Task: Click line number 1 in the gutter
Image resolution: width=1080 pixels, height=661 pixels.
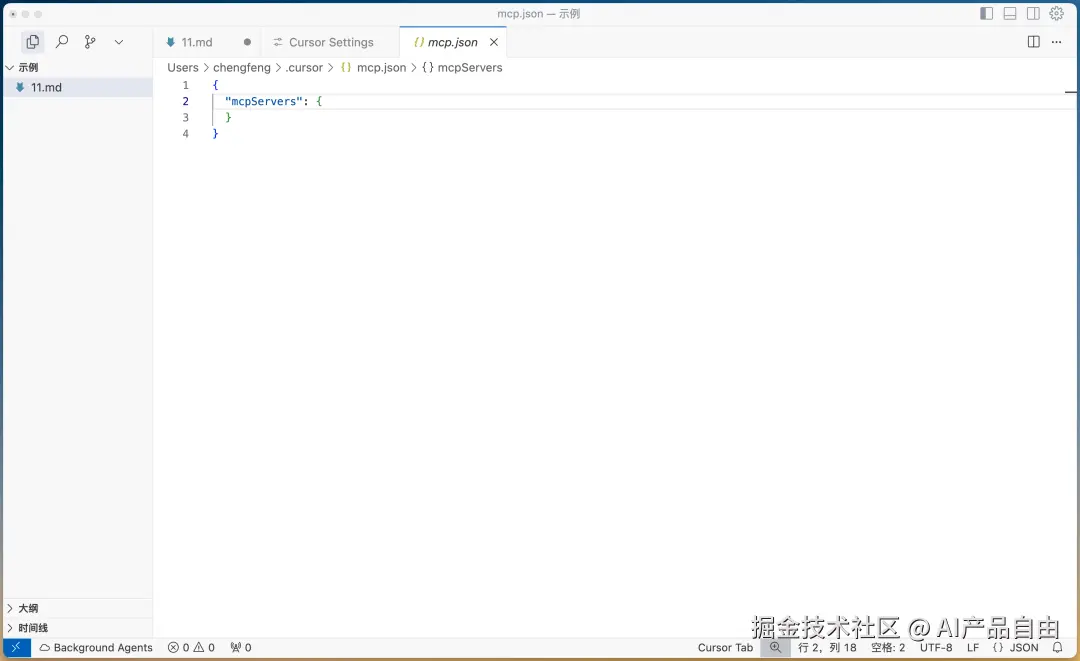Action: click(x=185, y=85)
